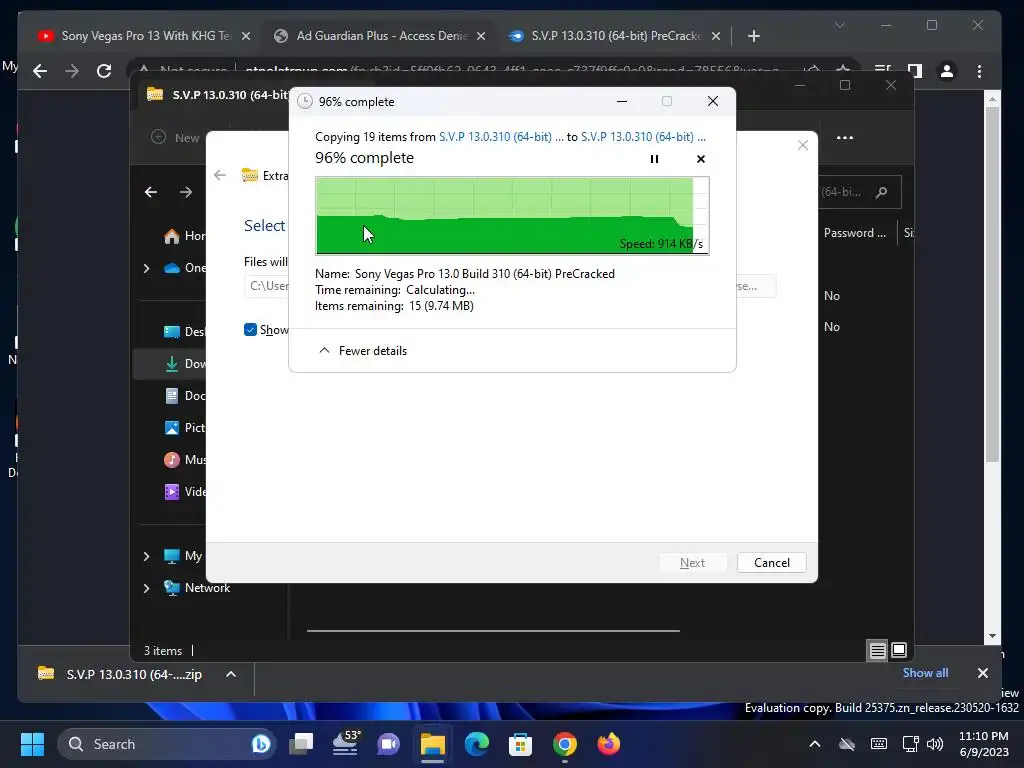Open download options chevron for zip
The height and width of the screenshot is (768, 1024).
pyautogui.click(x=231, y=674)
